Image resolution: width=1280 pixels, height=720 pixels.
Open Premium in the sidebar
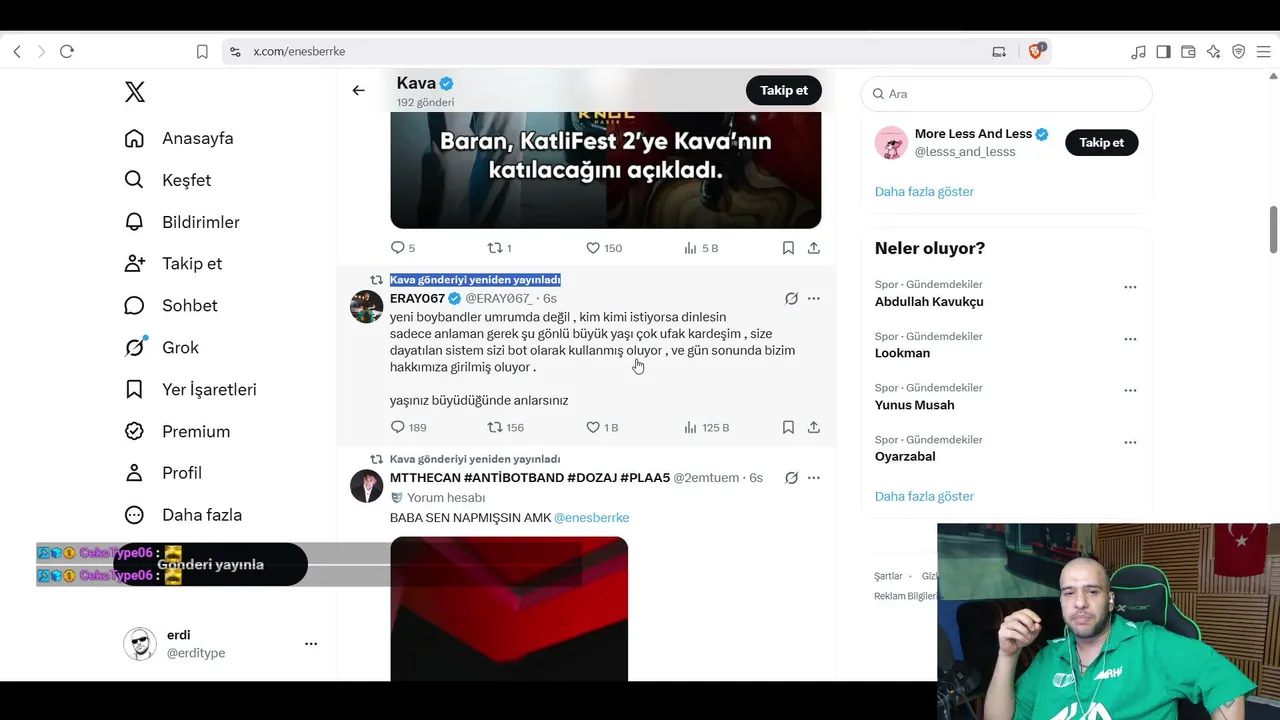pyautogui.click(x=177, y=431)
